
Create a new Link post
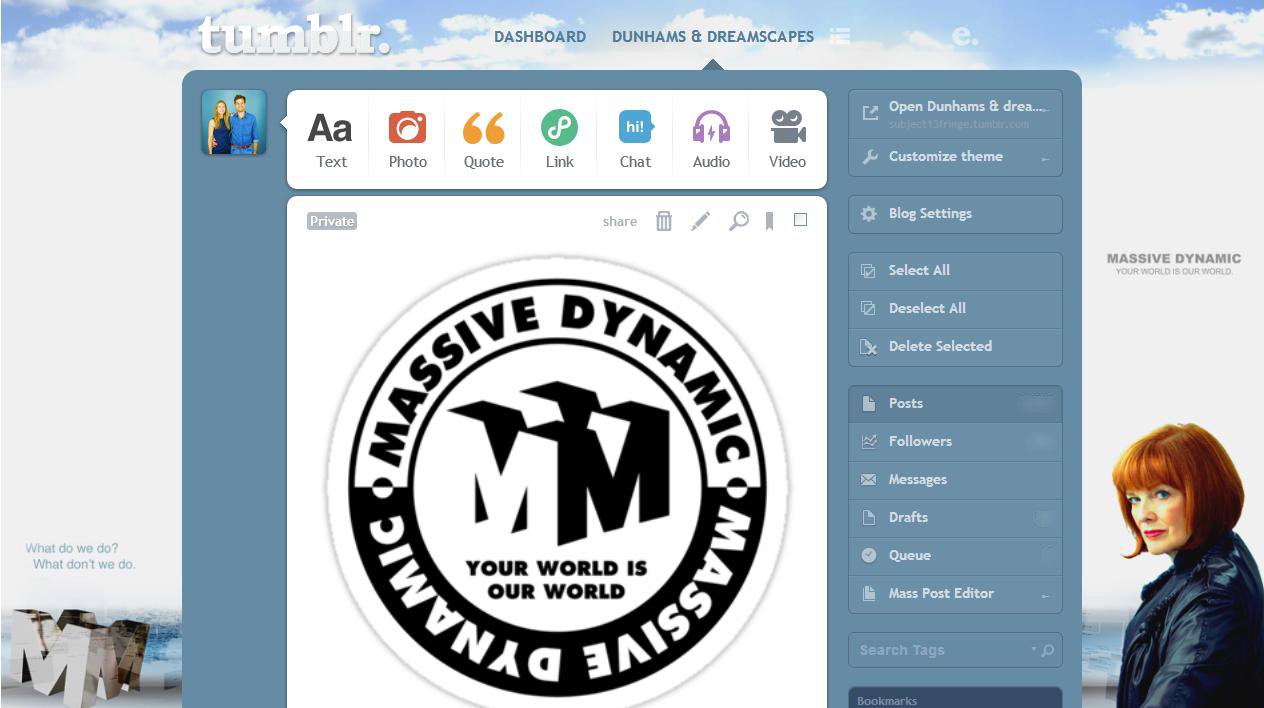tap(560, 140)
